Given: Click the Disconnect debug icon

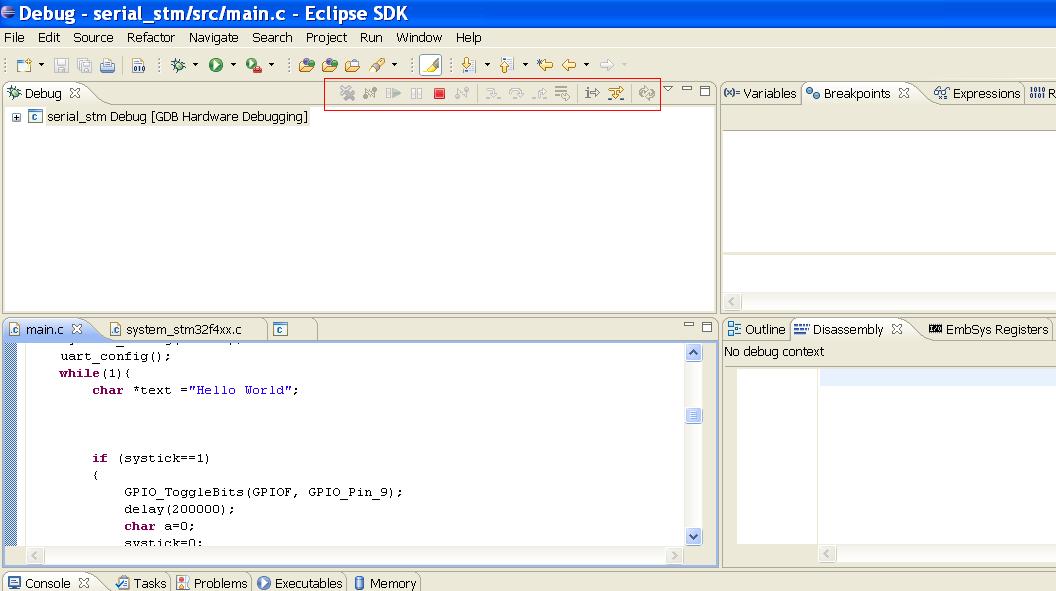Looking at the screenshot, I should 461,94.
